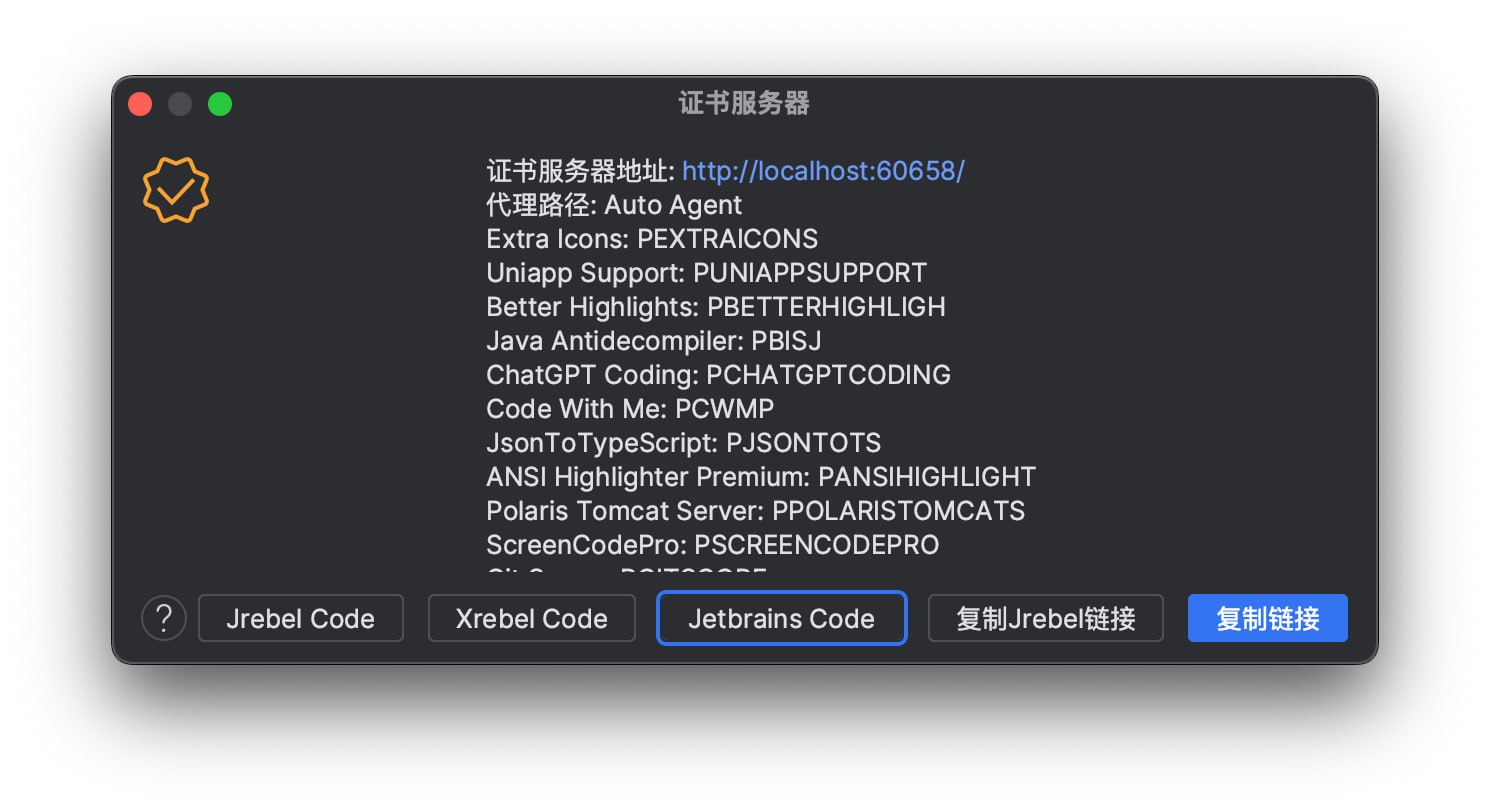Click the orange verified checkmark badge icon

176,190
